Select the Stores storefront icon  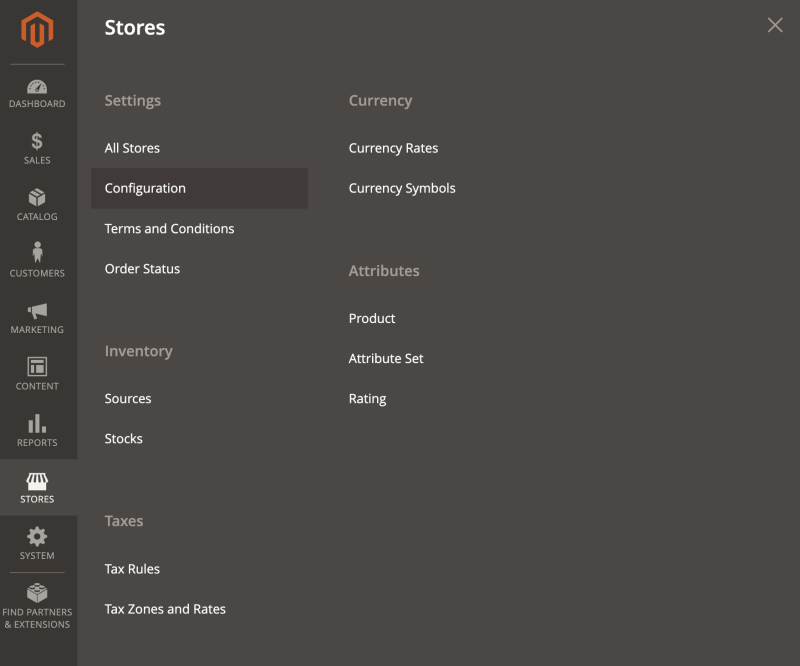coord(37,481)
